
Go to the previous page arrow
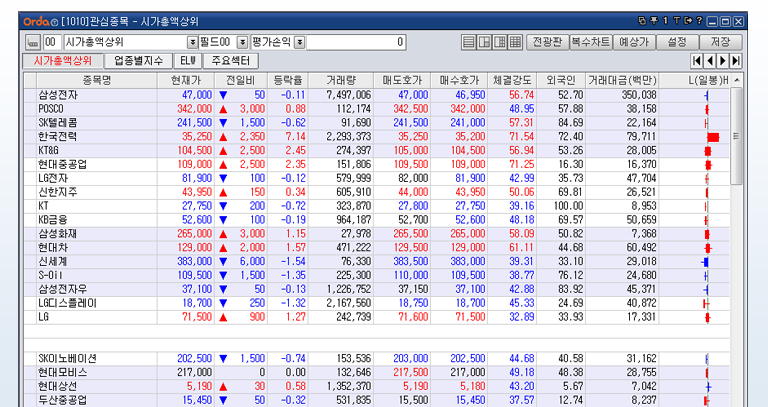coord(710,61)
